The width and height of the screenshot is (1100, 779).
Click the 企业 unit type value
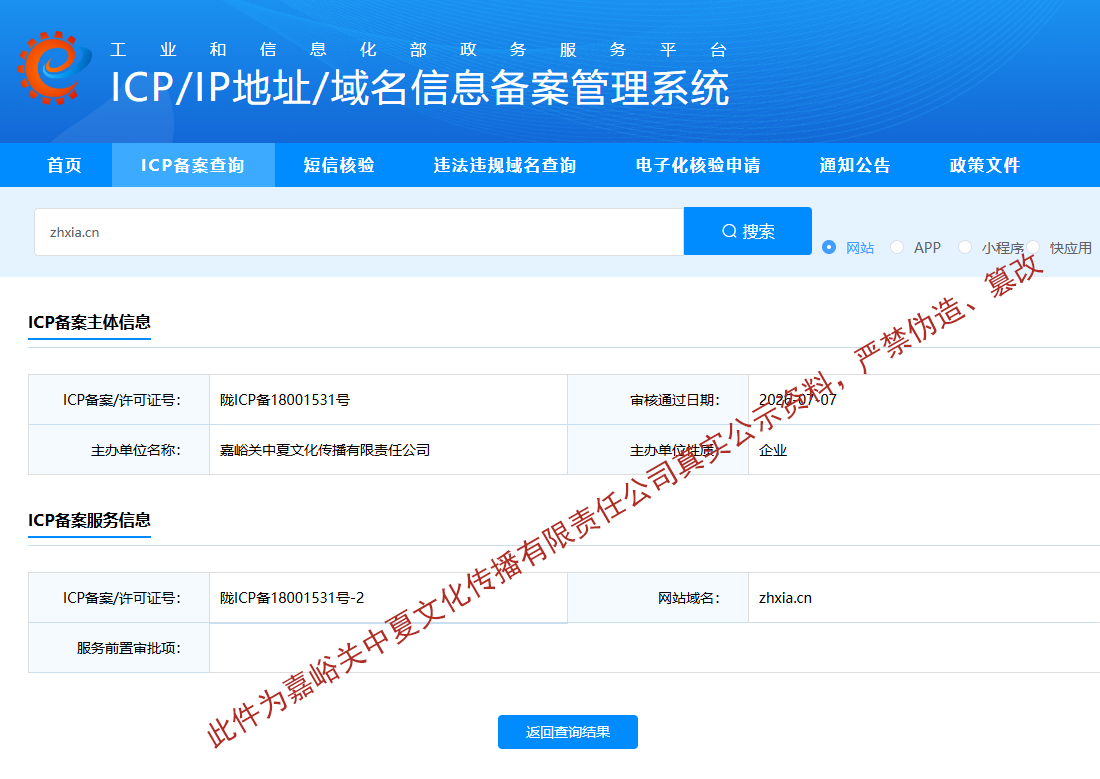coord(773,451)
